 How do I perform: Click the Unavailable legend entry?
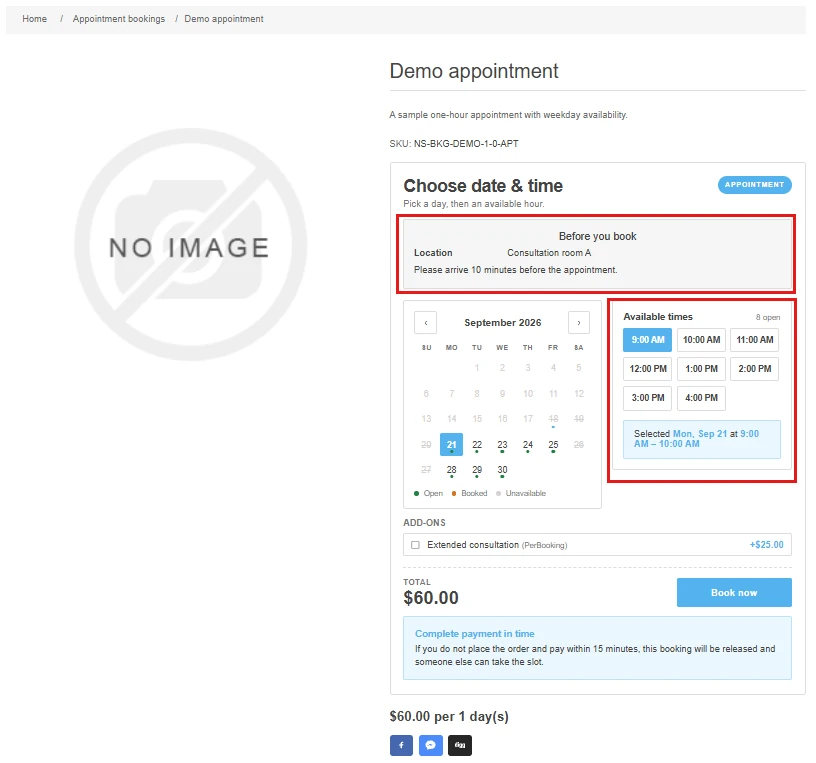[521, 493]
